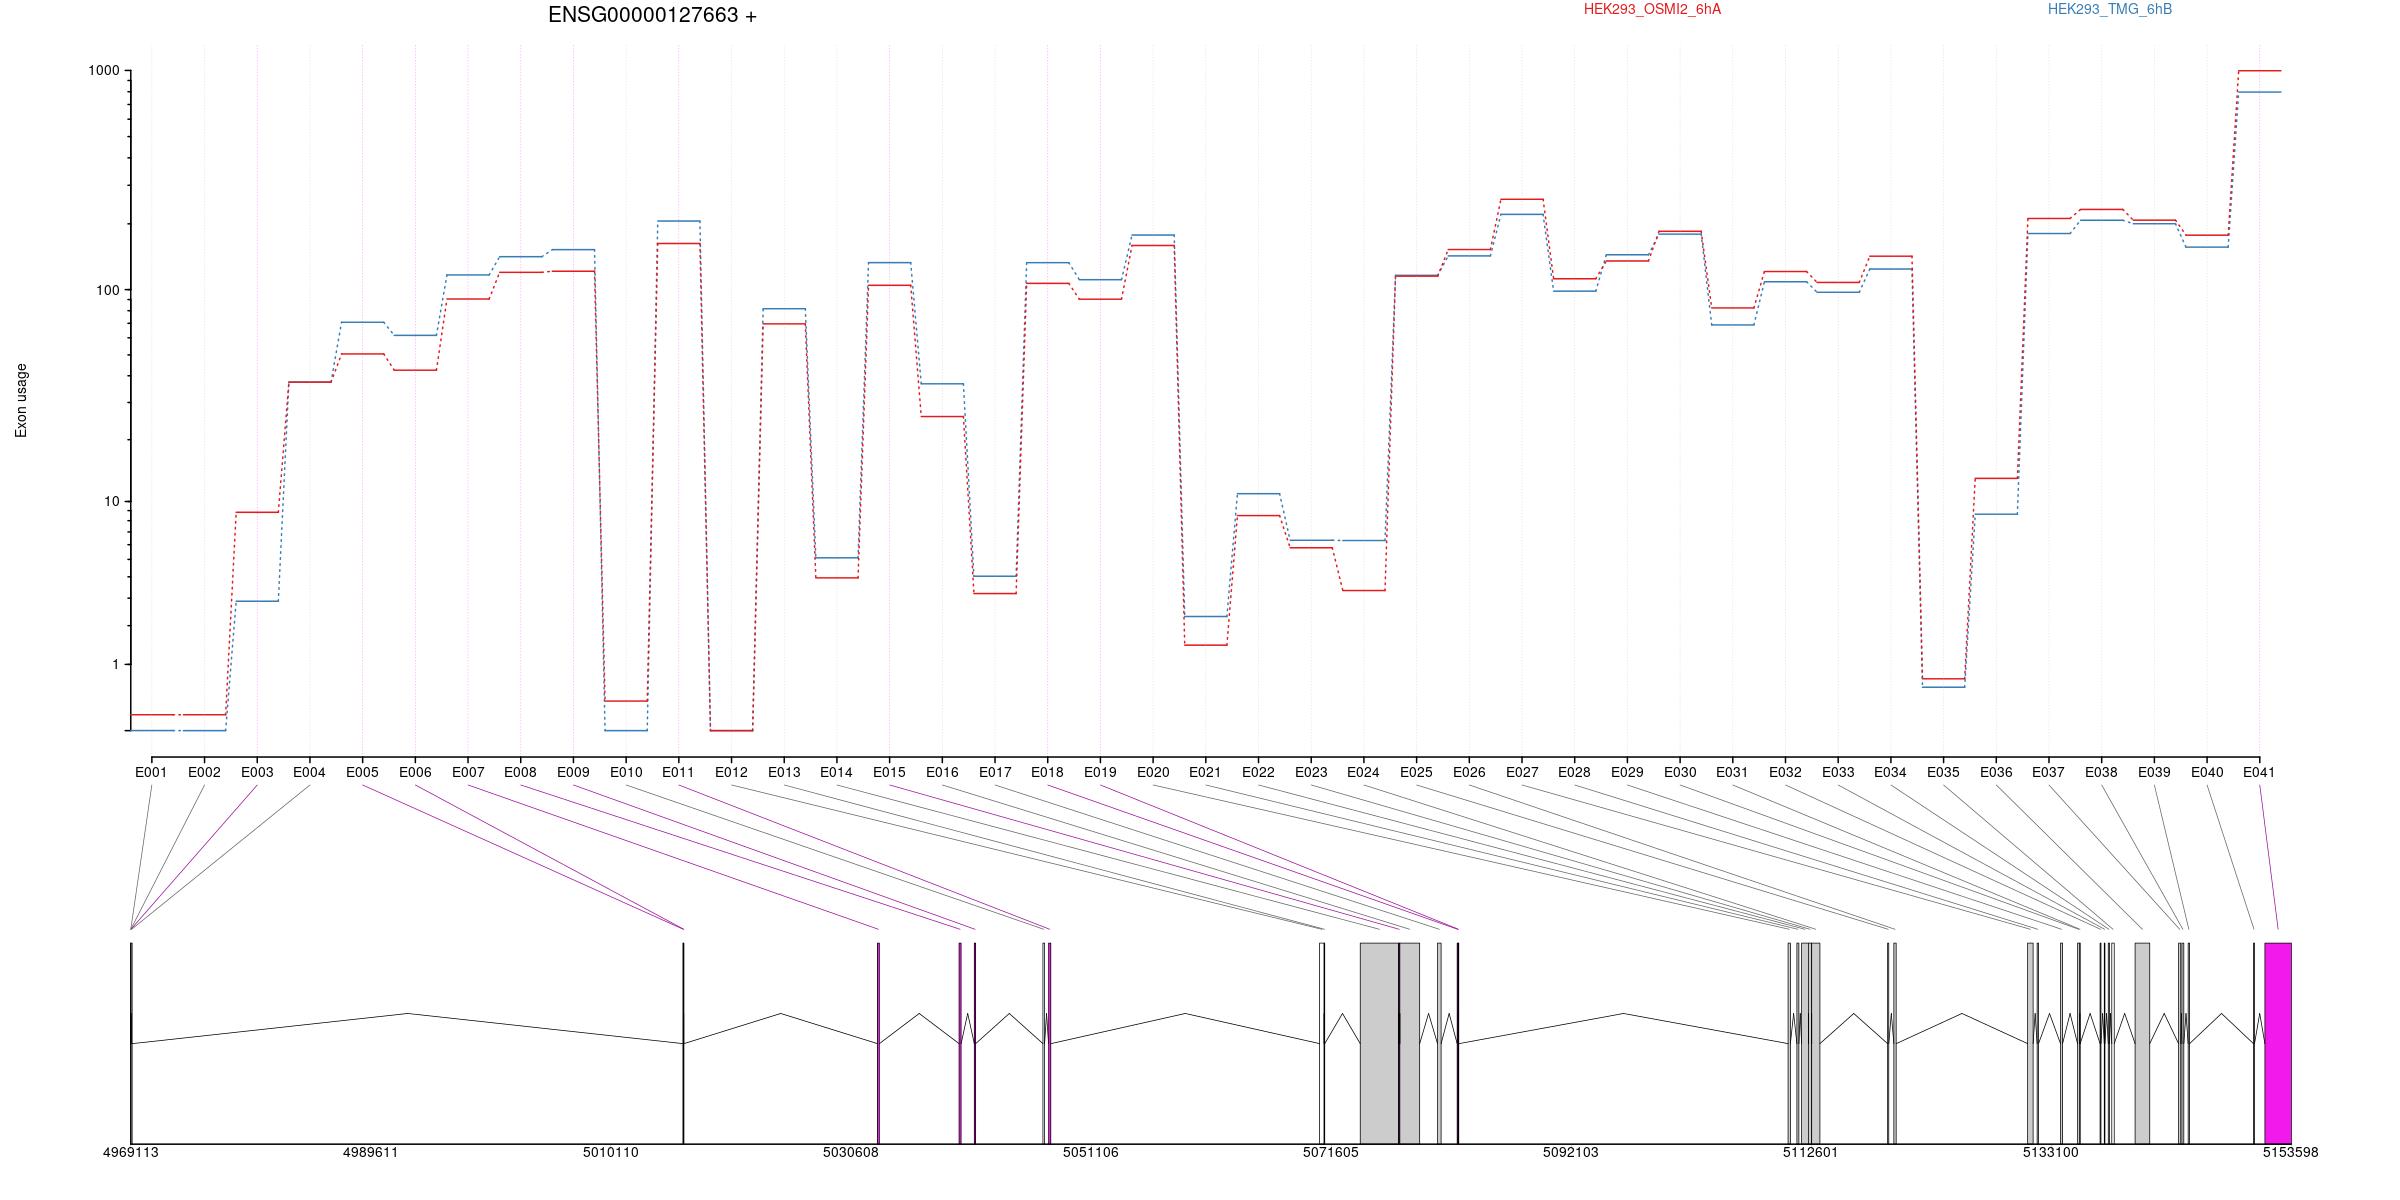Screen dimensions: 2400x1200
Task: Click exon label E020
Action: click(x=1153, y=772)
